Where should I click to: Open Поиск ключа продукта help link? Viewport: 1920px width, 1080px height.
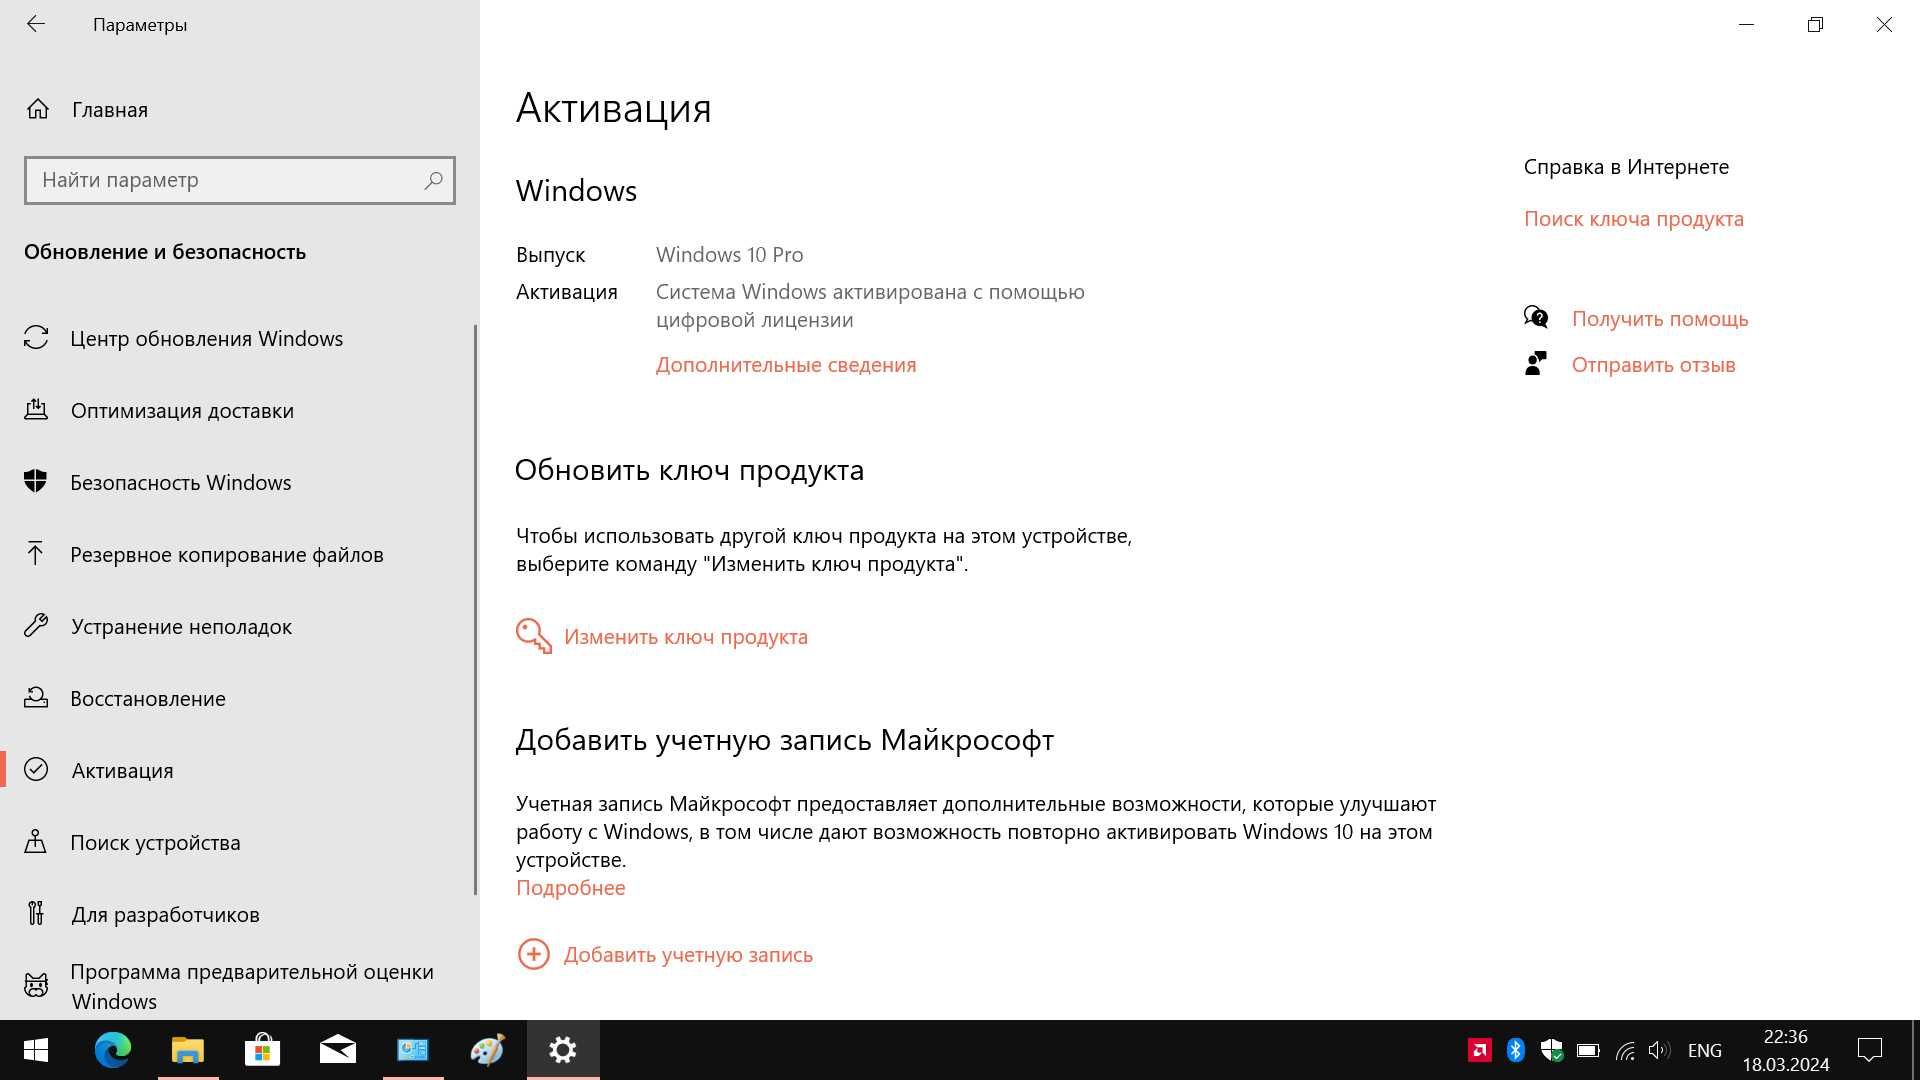pos(1634,218)
